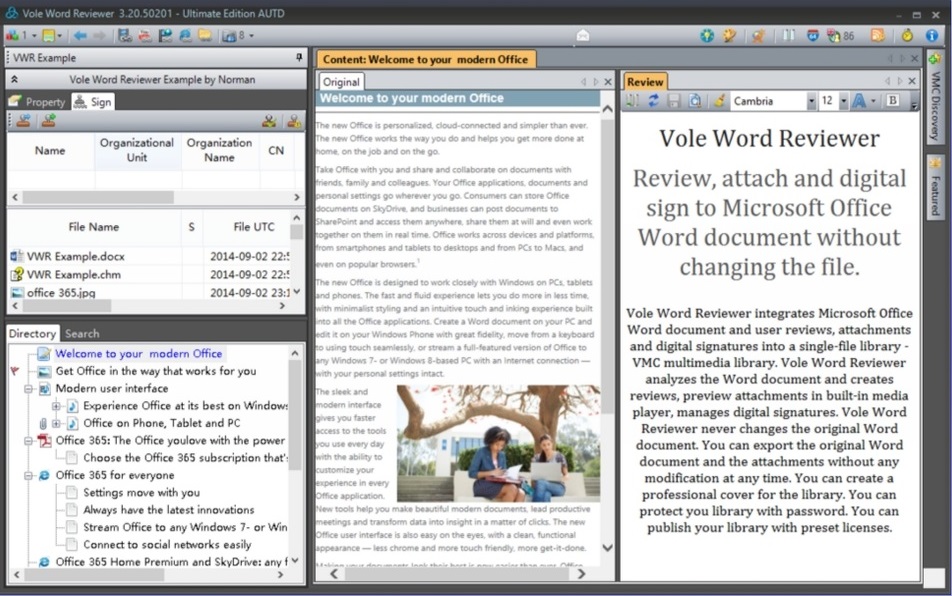This screenshot has height=596, width=952.
Task: Click the blue back arrow in toolbar
Action: [80, 36]
